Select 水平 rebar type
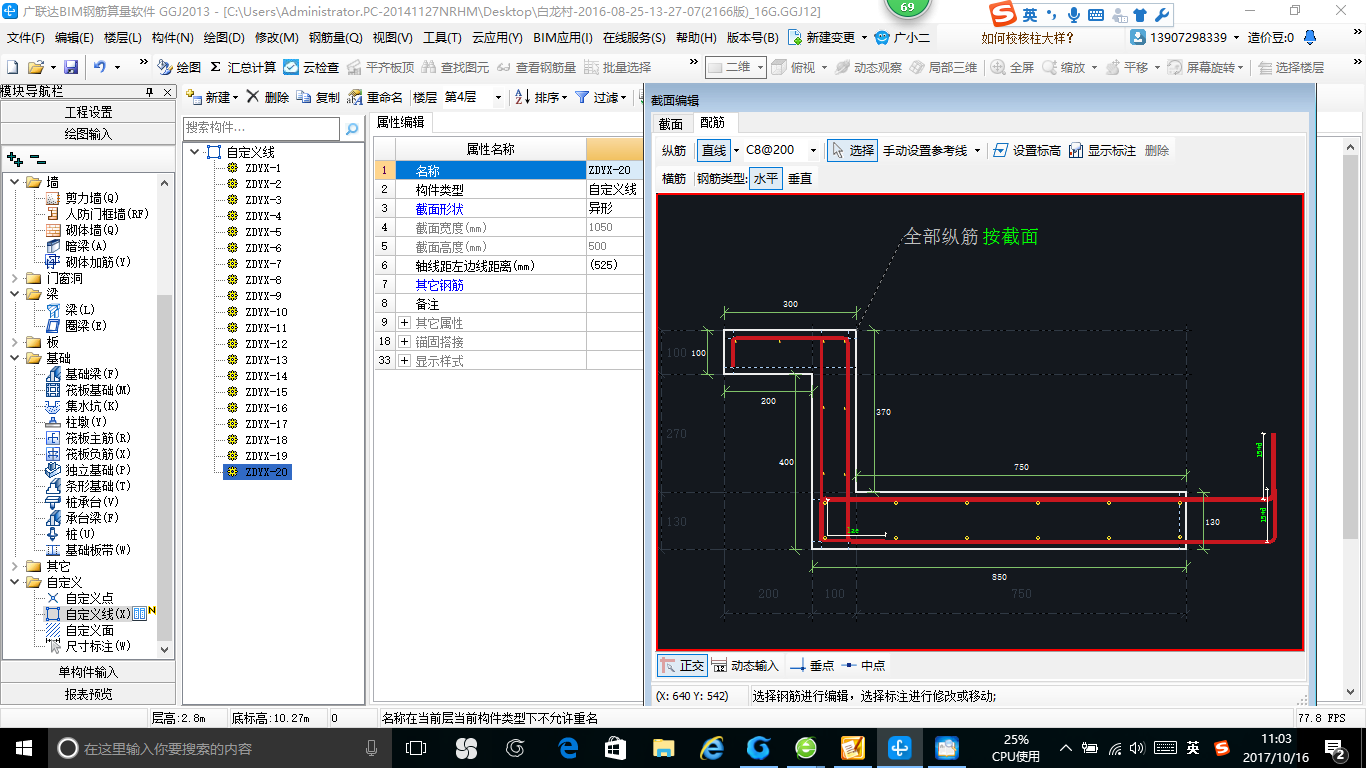This screenshot has height=768, width=1366. point(766,178)
